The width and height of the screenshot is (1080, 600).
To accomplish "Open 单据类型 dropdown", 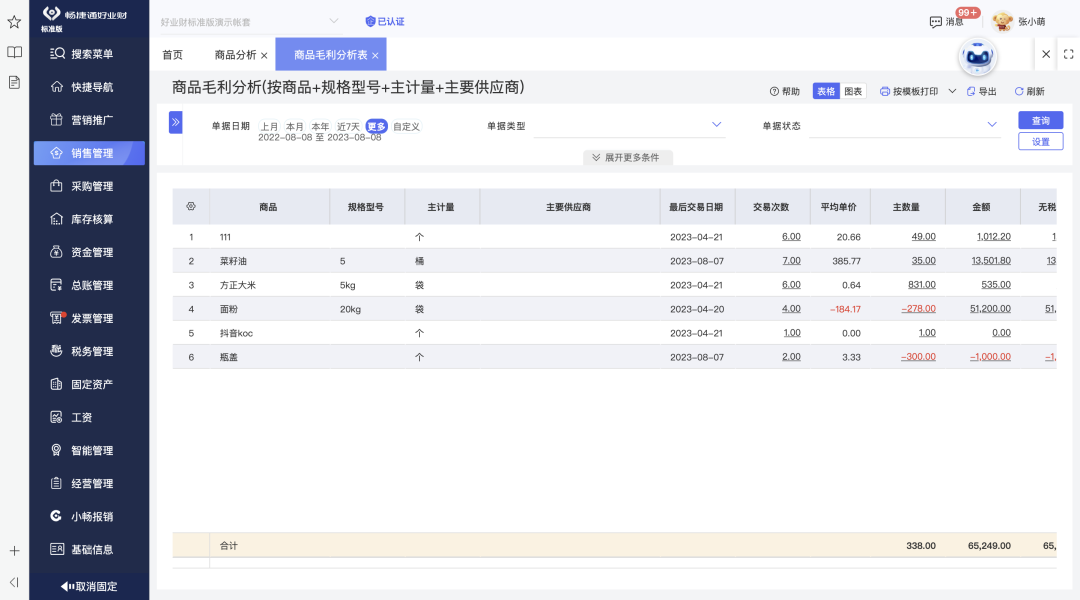I will point(630,125).
